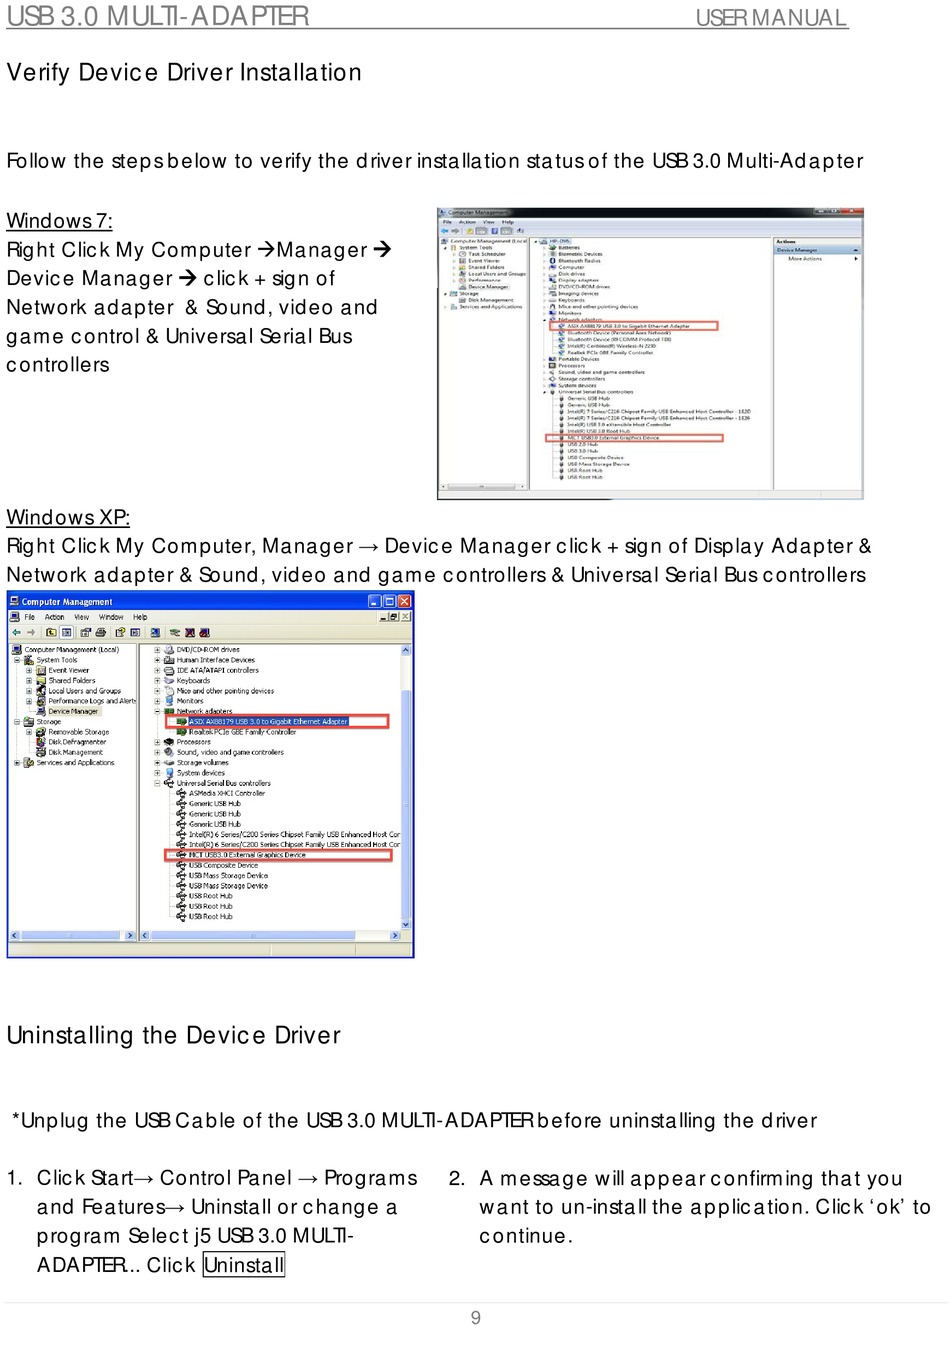The width and height of the screenshot is (950, 1370).
Task: Open Help menu in XP Computer Management window
Action: coord(140,617)
